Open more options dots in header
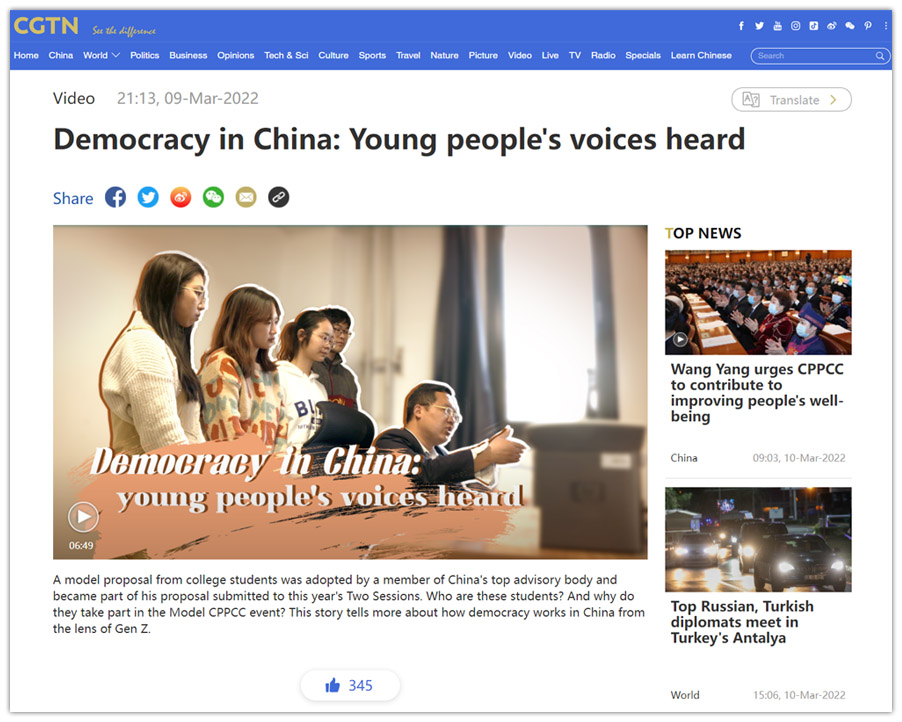This screenshot has width=902, height=722. pyautogui.click(x=886, y=26)
